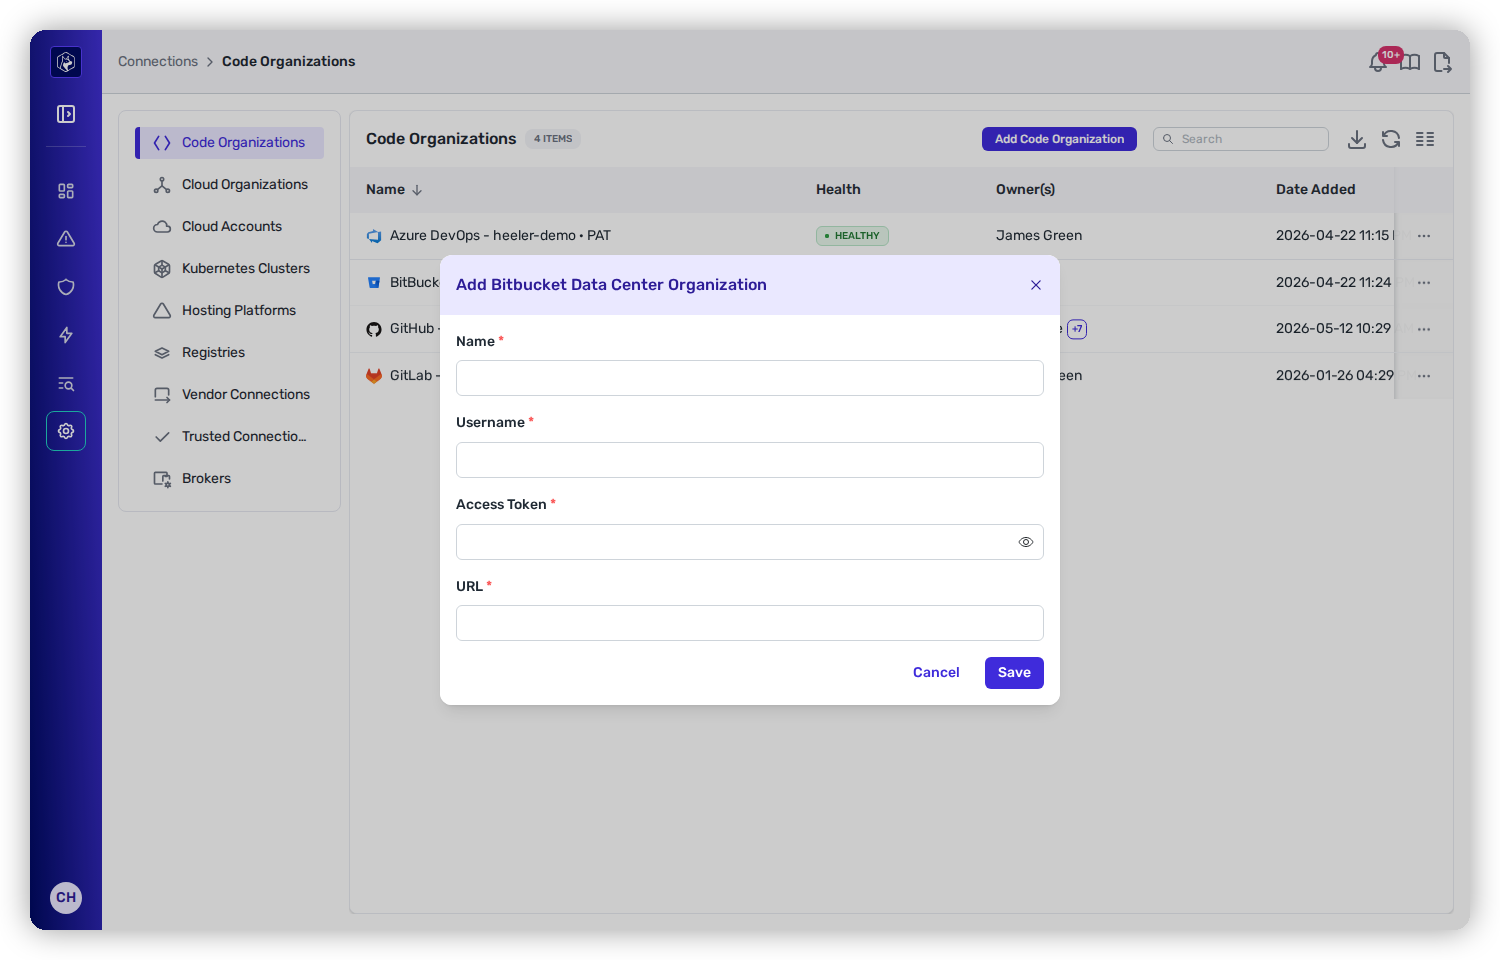Click the GitHub logo icon in the table
Screen dimensions: 1500x960
(x=374, y=329)
